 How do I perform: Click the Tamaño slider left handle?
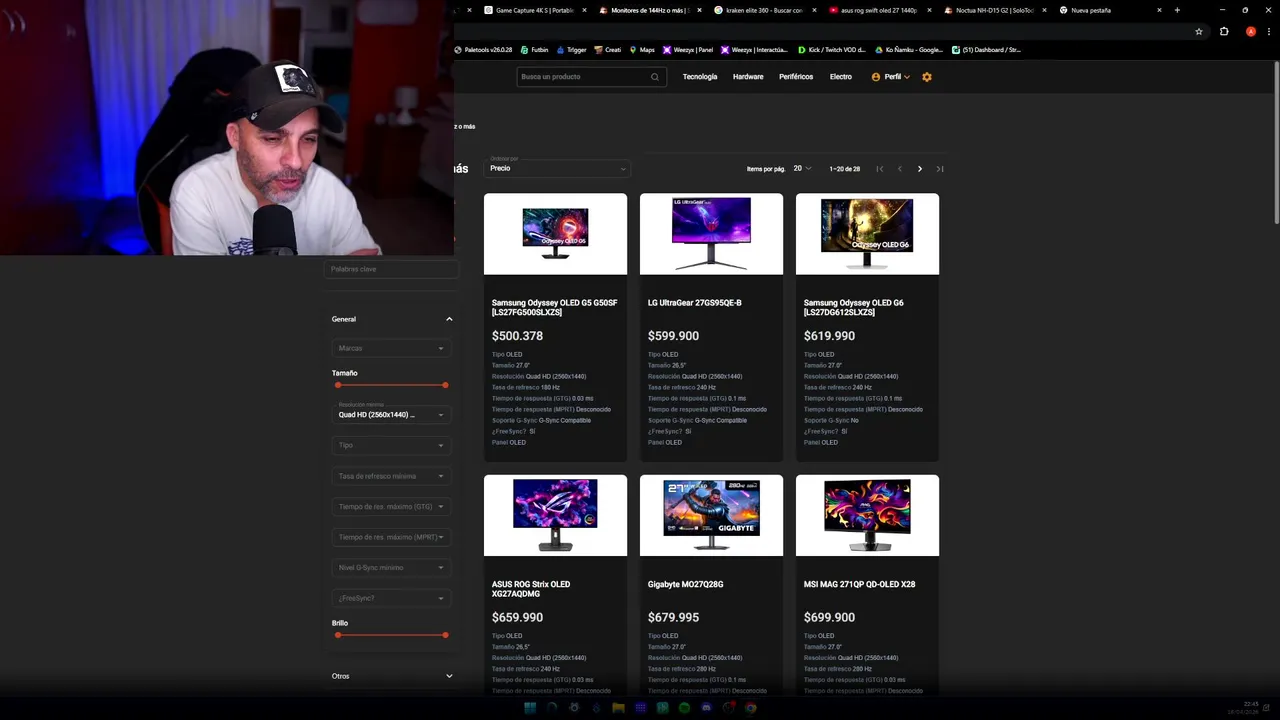pos(338,385)
